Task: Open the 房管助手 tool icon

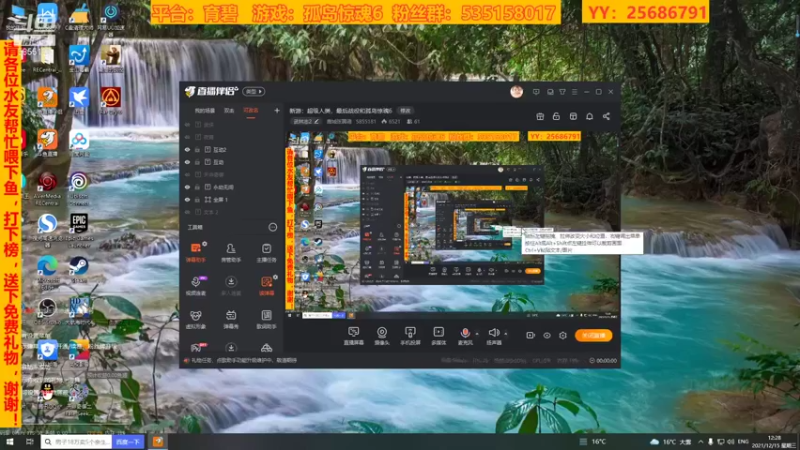Action: click(x=231, y=252)
